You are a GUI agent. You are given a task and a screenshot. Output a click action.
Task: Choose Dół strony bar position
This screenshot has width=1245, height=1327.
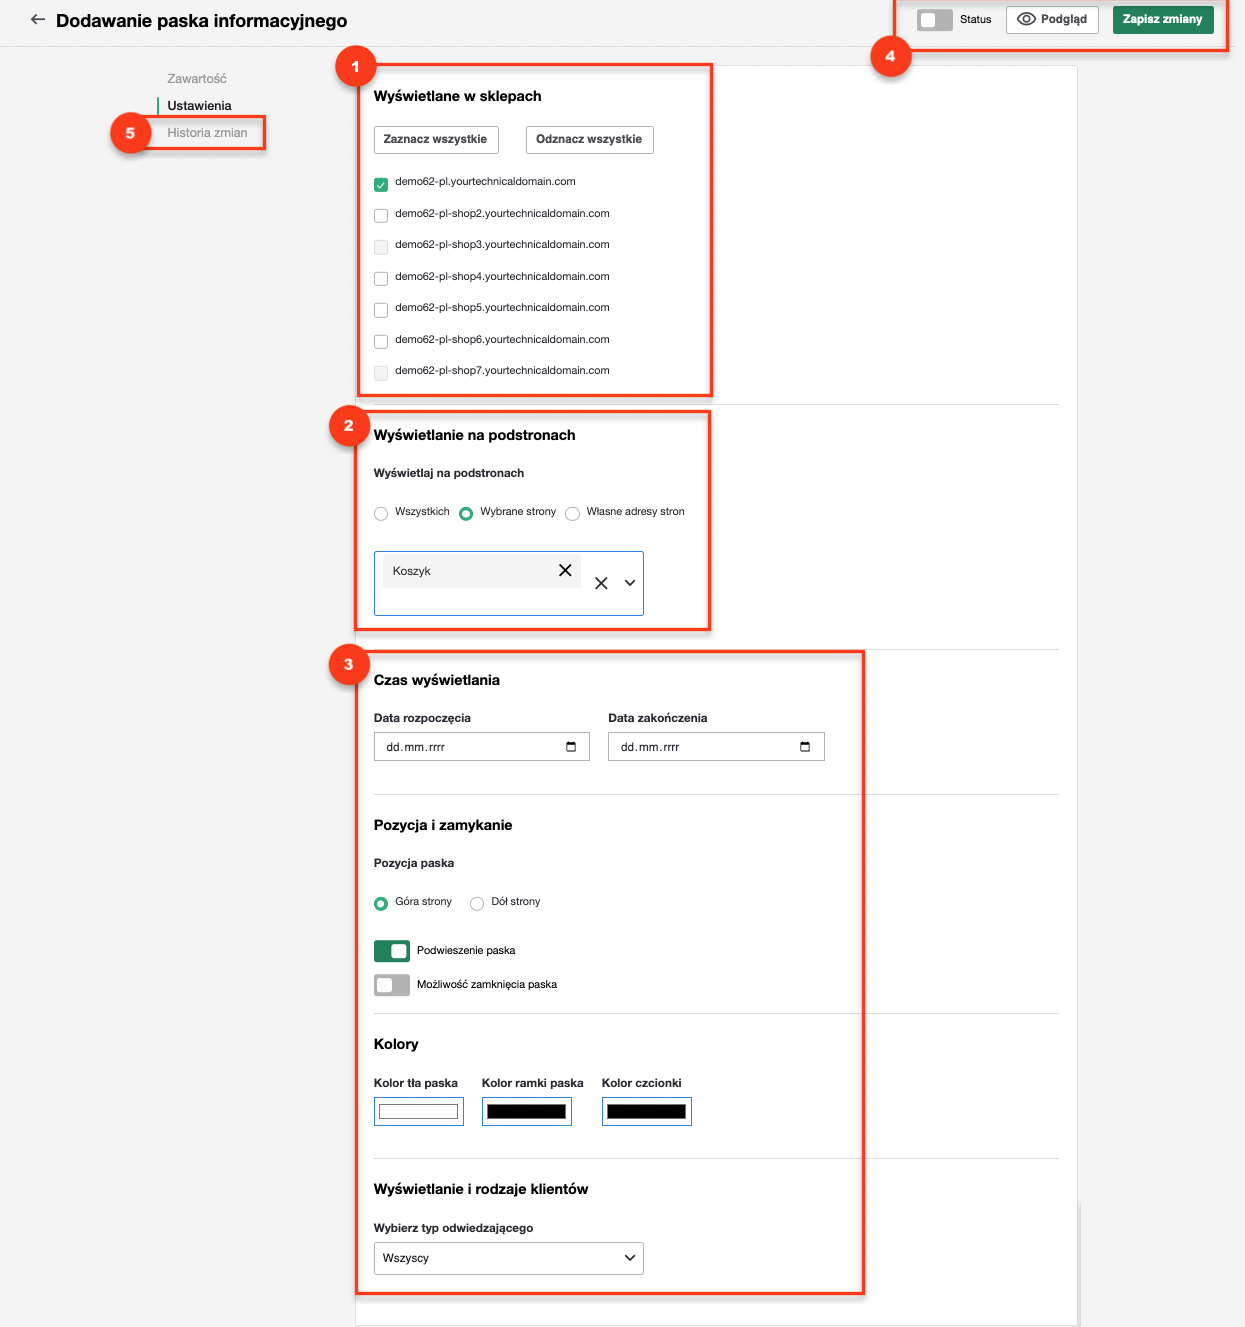point(477,904)
